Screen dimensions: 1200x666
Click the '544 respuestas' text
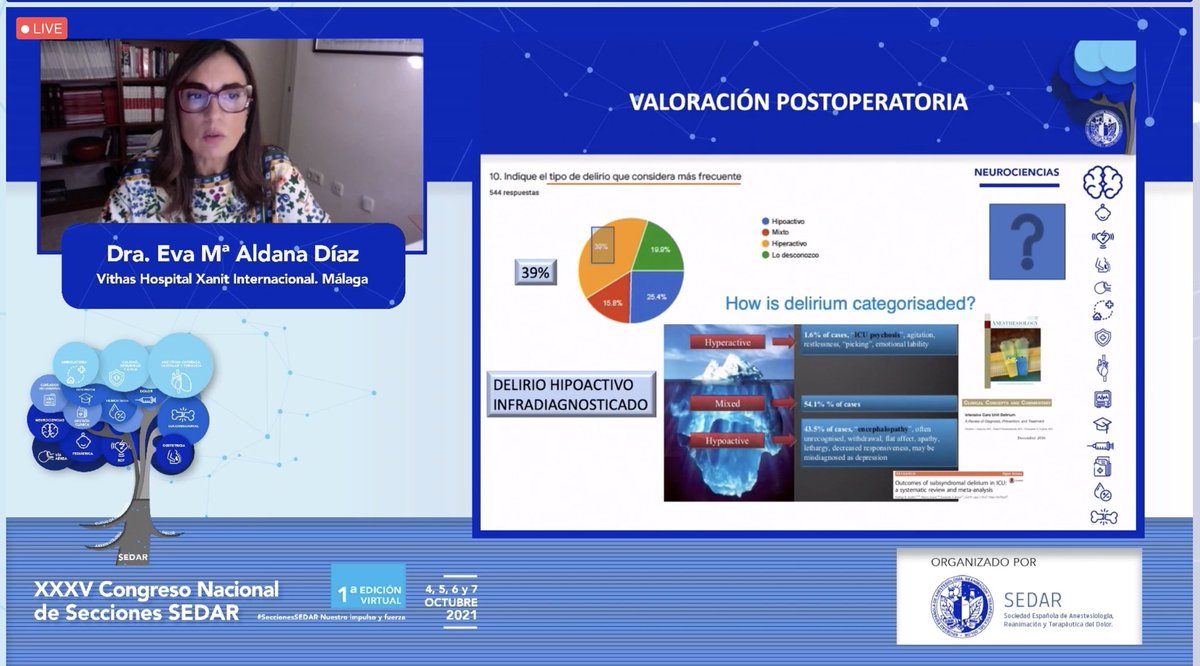coord(514,192)
